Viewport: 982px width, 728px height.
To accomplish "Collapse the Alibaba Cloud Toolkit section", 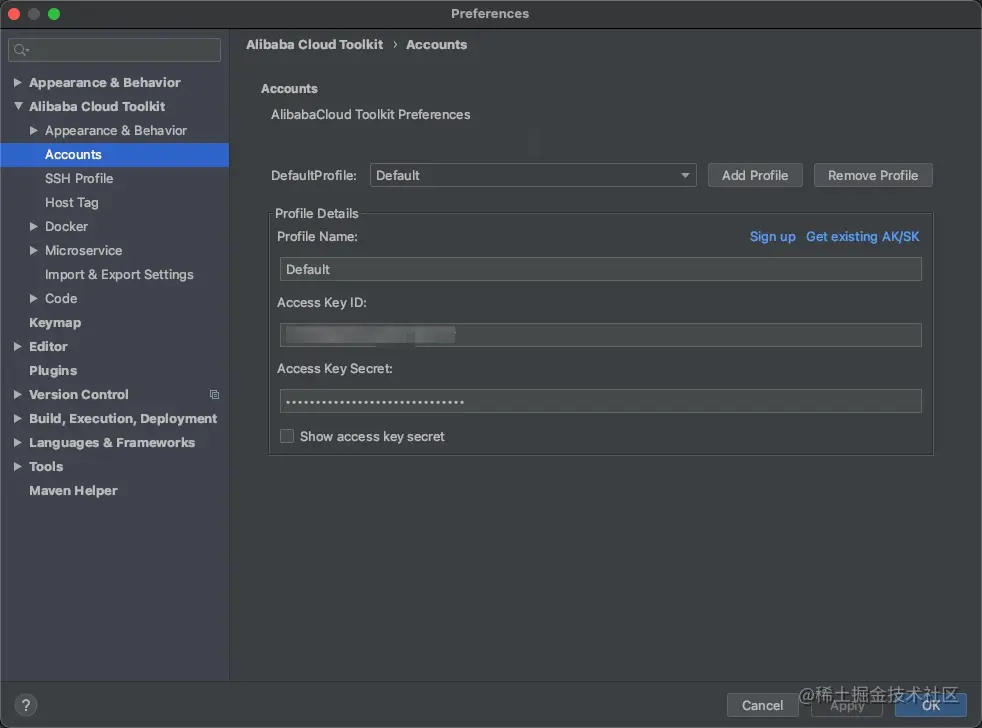I will 18,106.
